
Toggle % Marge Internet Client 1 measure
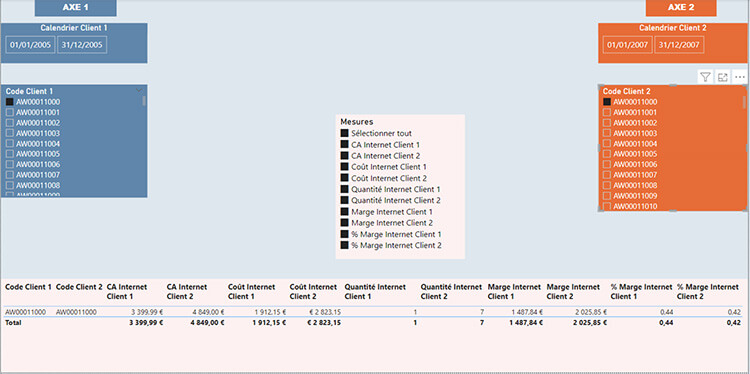click(x=344, y=234)
